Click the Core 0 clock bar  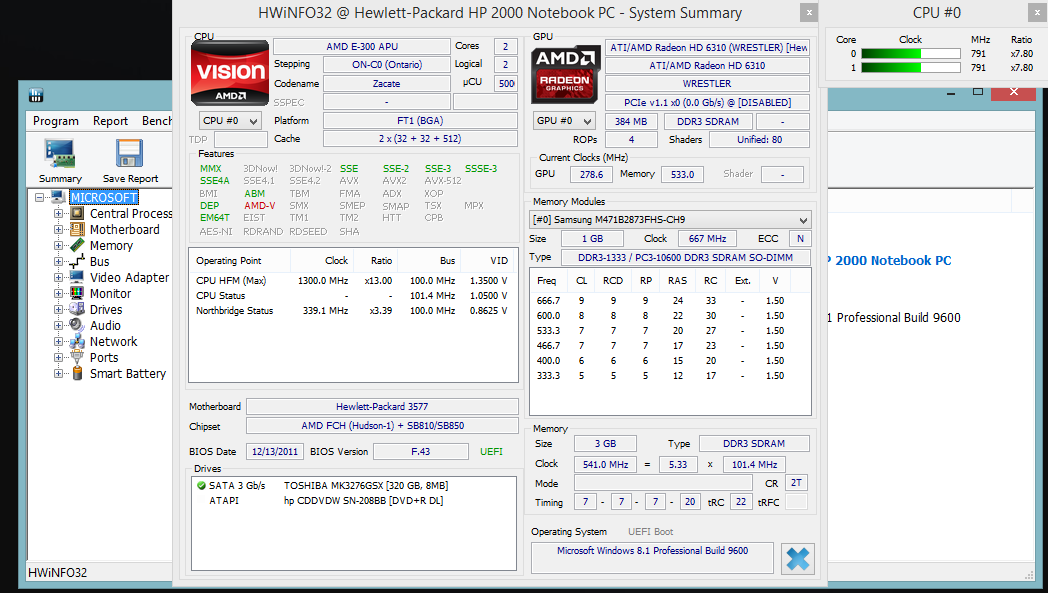click(x=904, y=54)
